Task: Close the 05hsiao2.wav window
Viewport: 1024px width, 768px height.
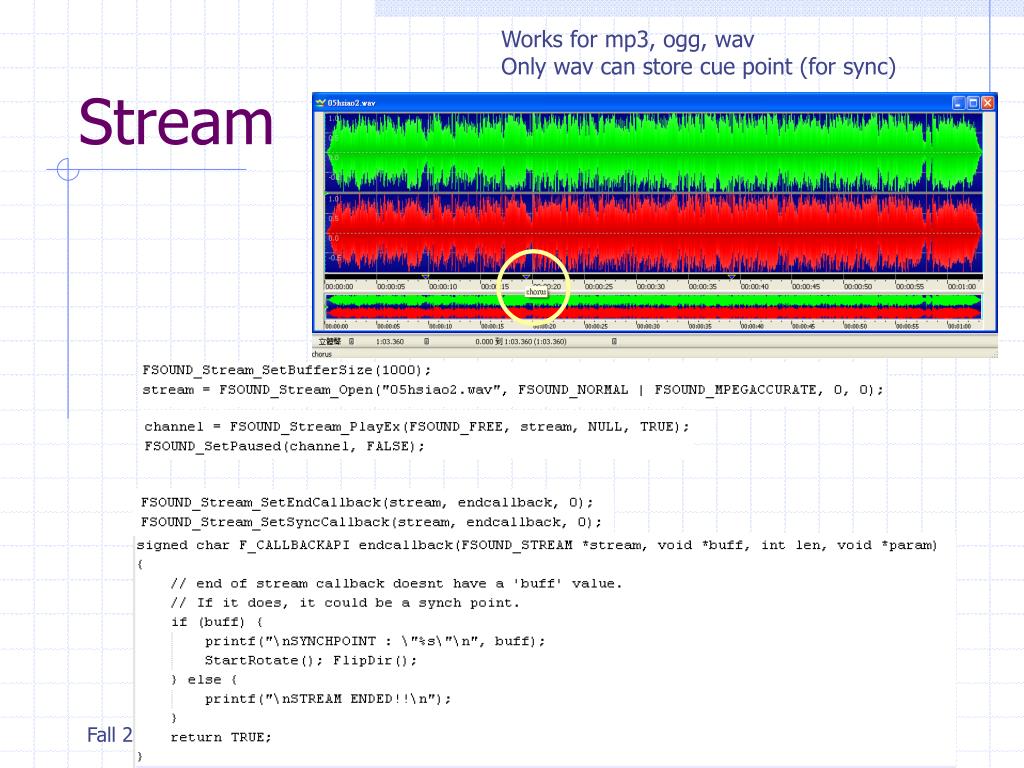Action: tap(987, 103)
